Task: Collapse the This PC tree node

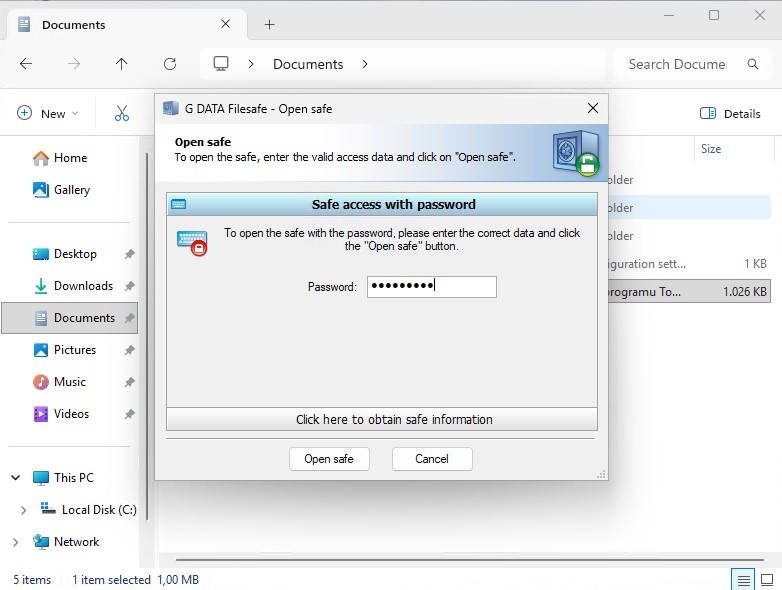Action: pyautogui.click(x=15, y=477)
